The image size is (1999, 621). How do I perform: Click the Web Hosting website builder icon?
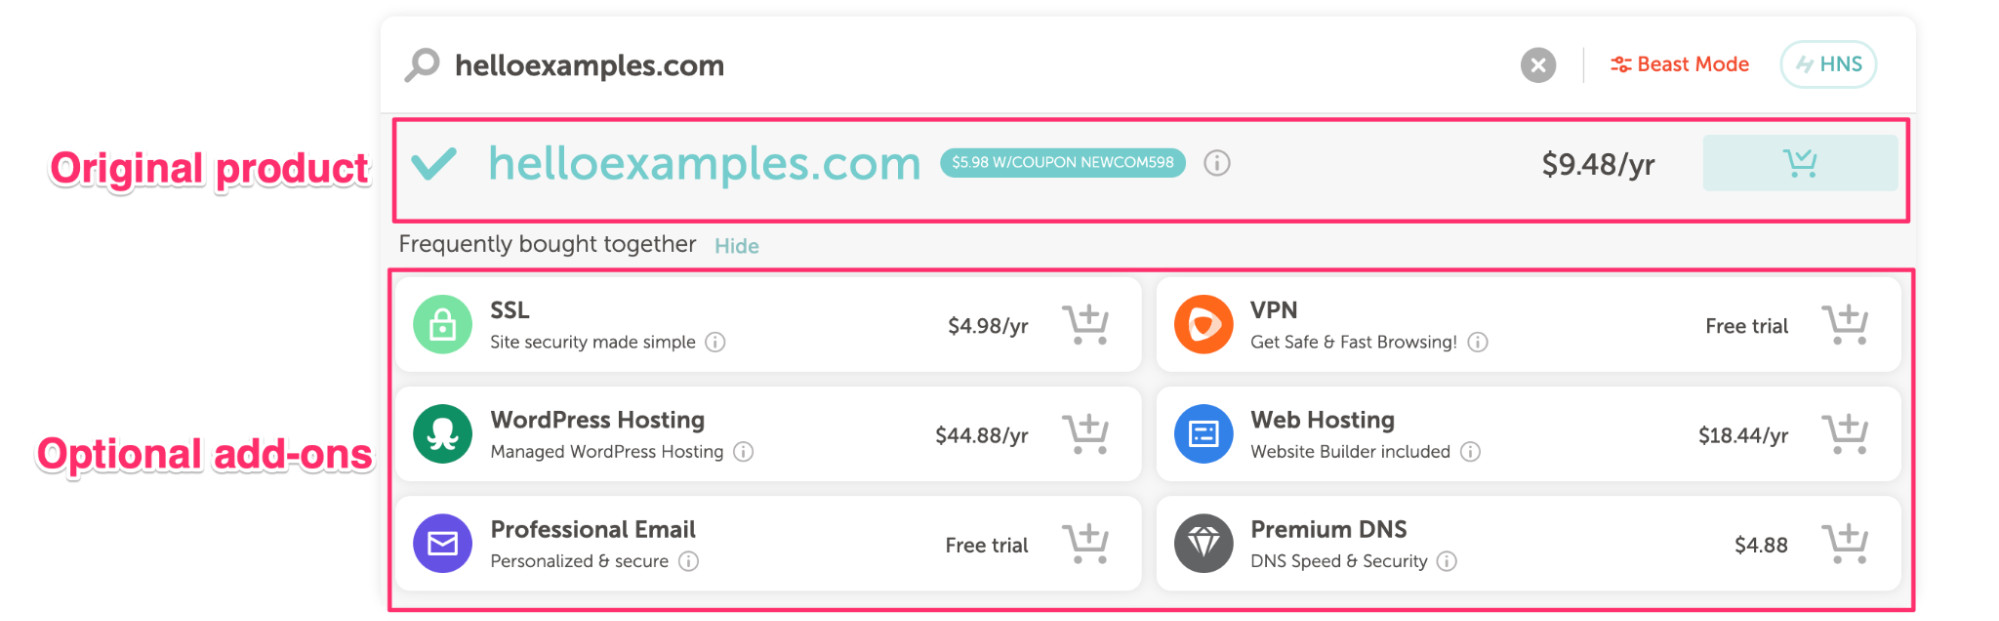coord(1204,434)
